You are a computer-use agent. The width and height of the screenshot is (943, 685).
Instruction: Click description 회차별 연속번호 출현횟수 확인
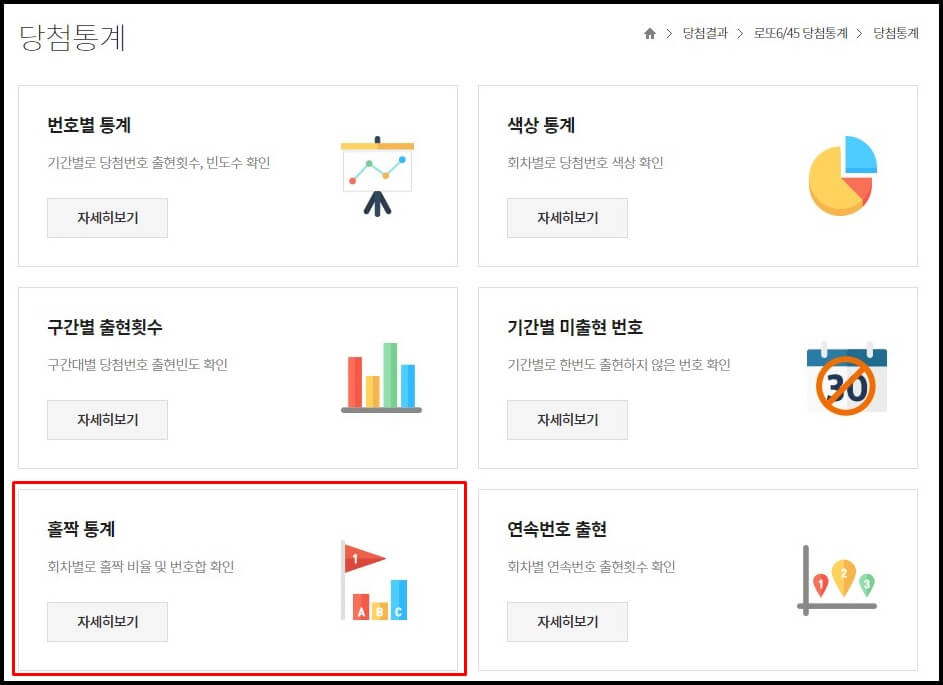click(x=591, y=567)
